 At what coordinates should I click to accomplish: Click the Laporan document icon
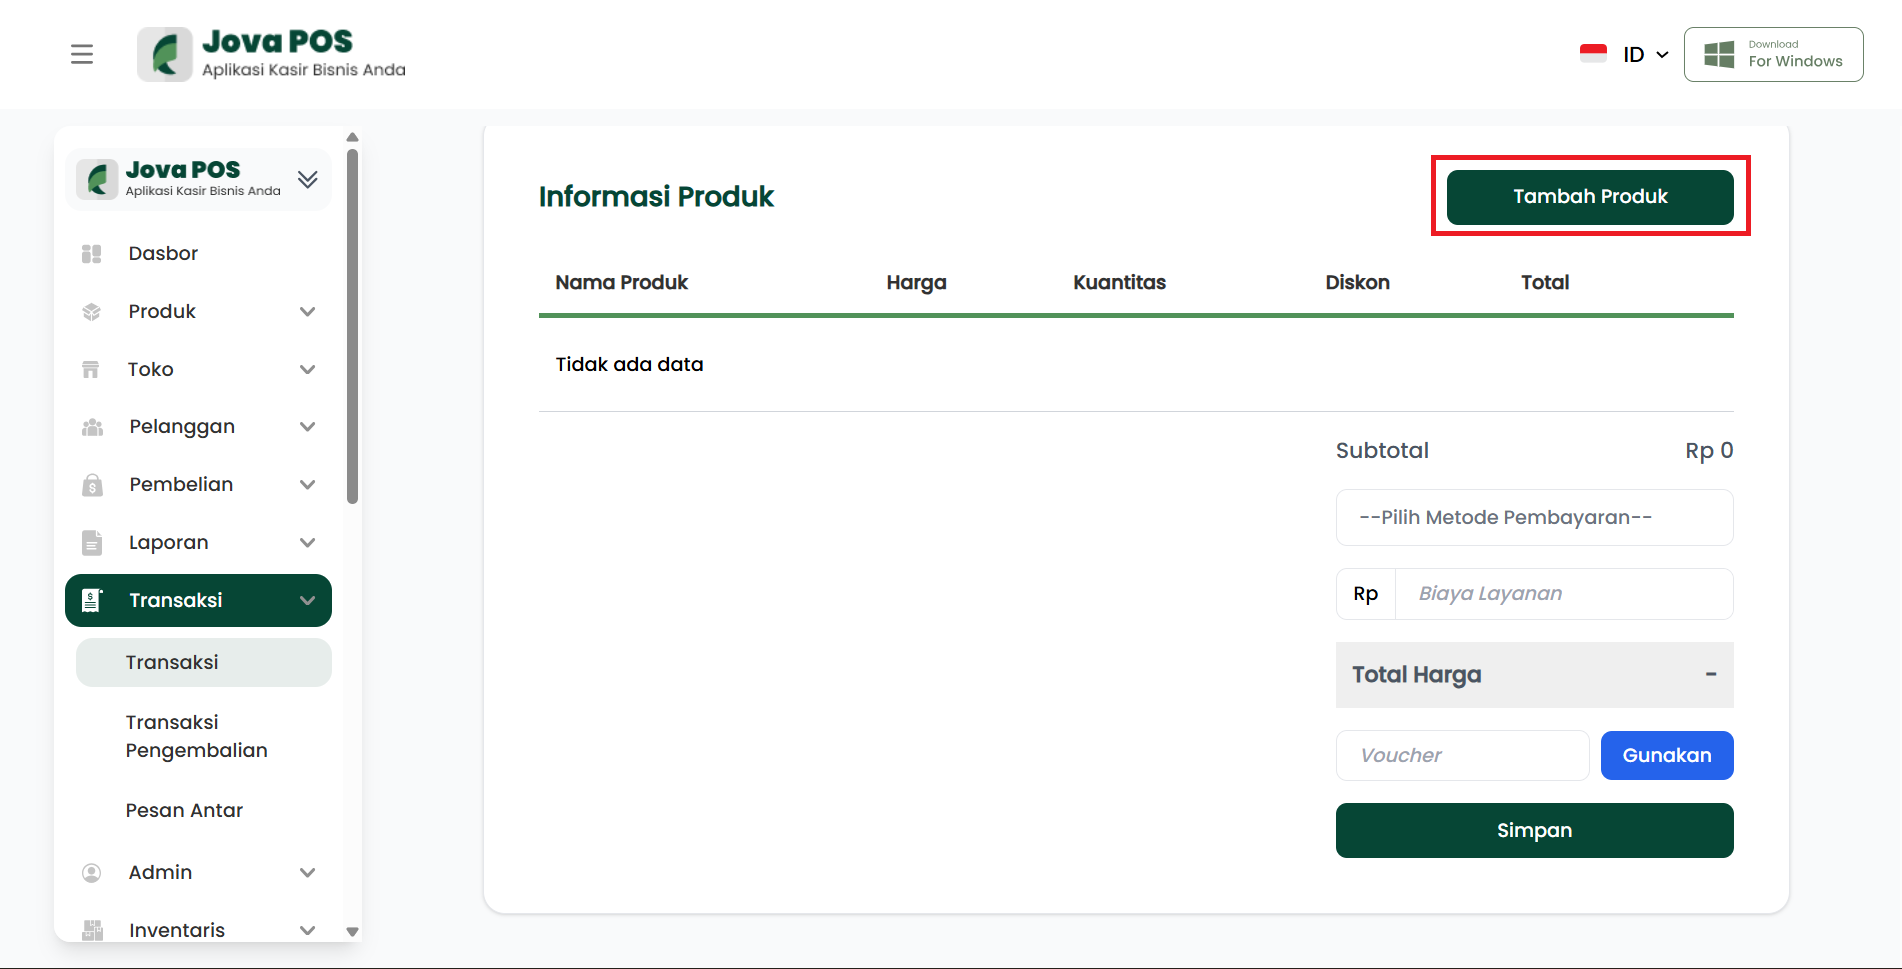[x=92, y=543]
